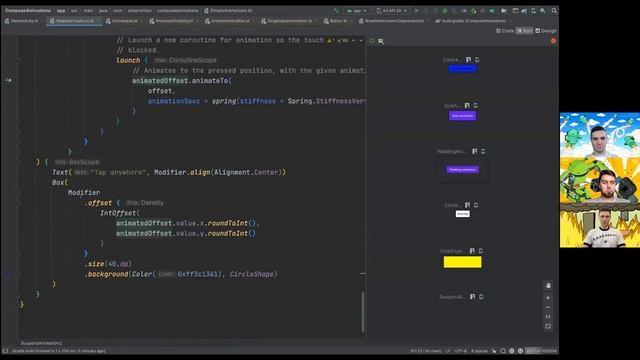Open the Animatable.kt tab
The image size is (640, 360).
click(124, 21)
